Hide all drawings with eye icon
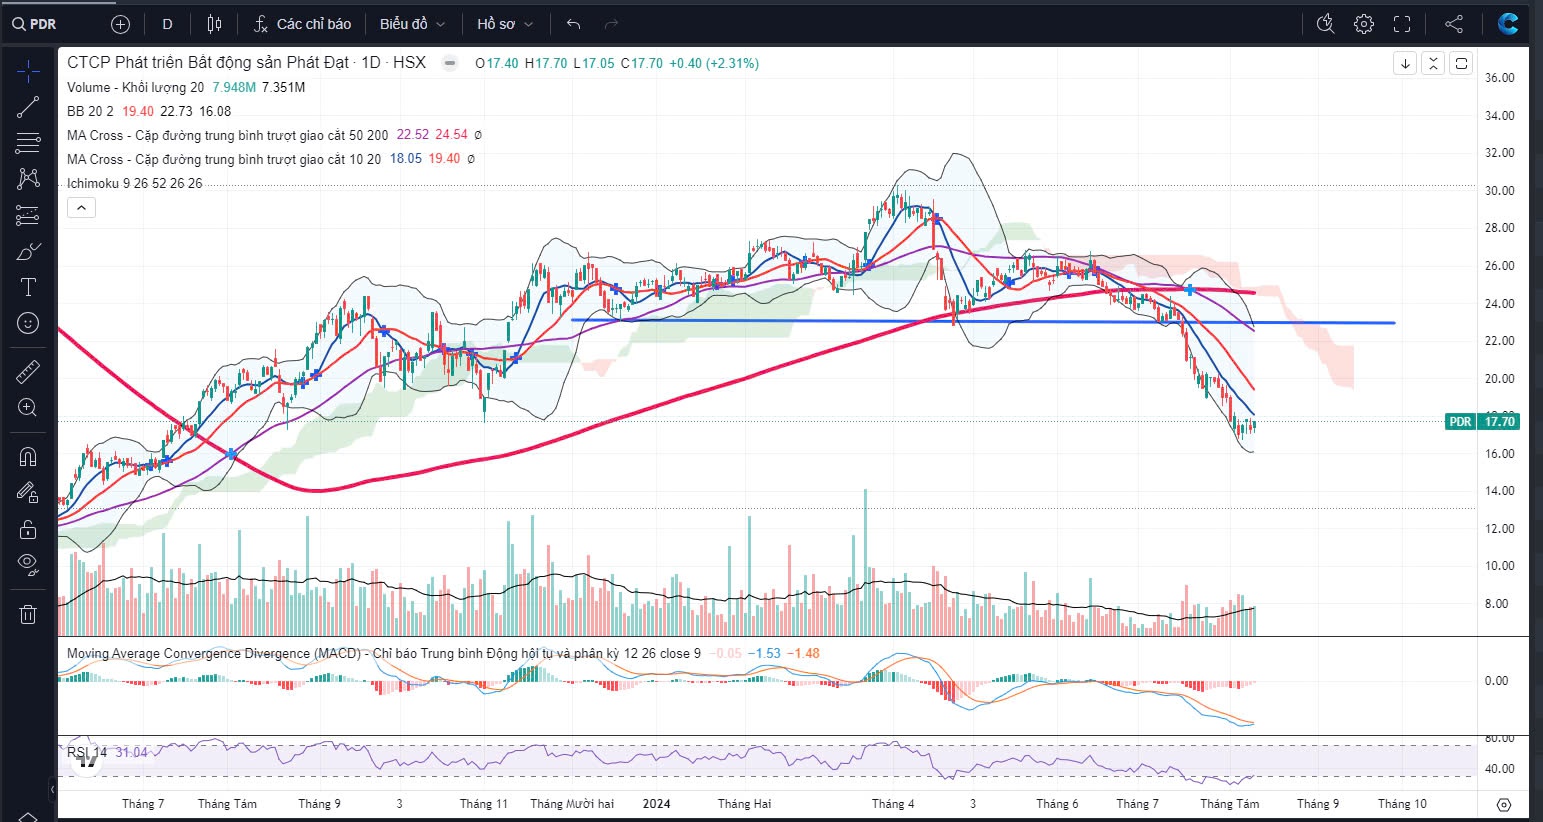Viewport: 1543px width, 822px height. click(x=28, y=565)
